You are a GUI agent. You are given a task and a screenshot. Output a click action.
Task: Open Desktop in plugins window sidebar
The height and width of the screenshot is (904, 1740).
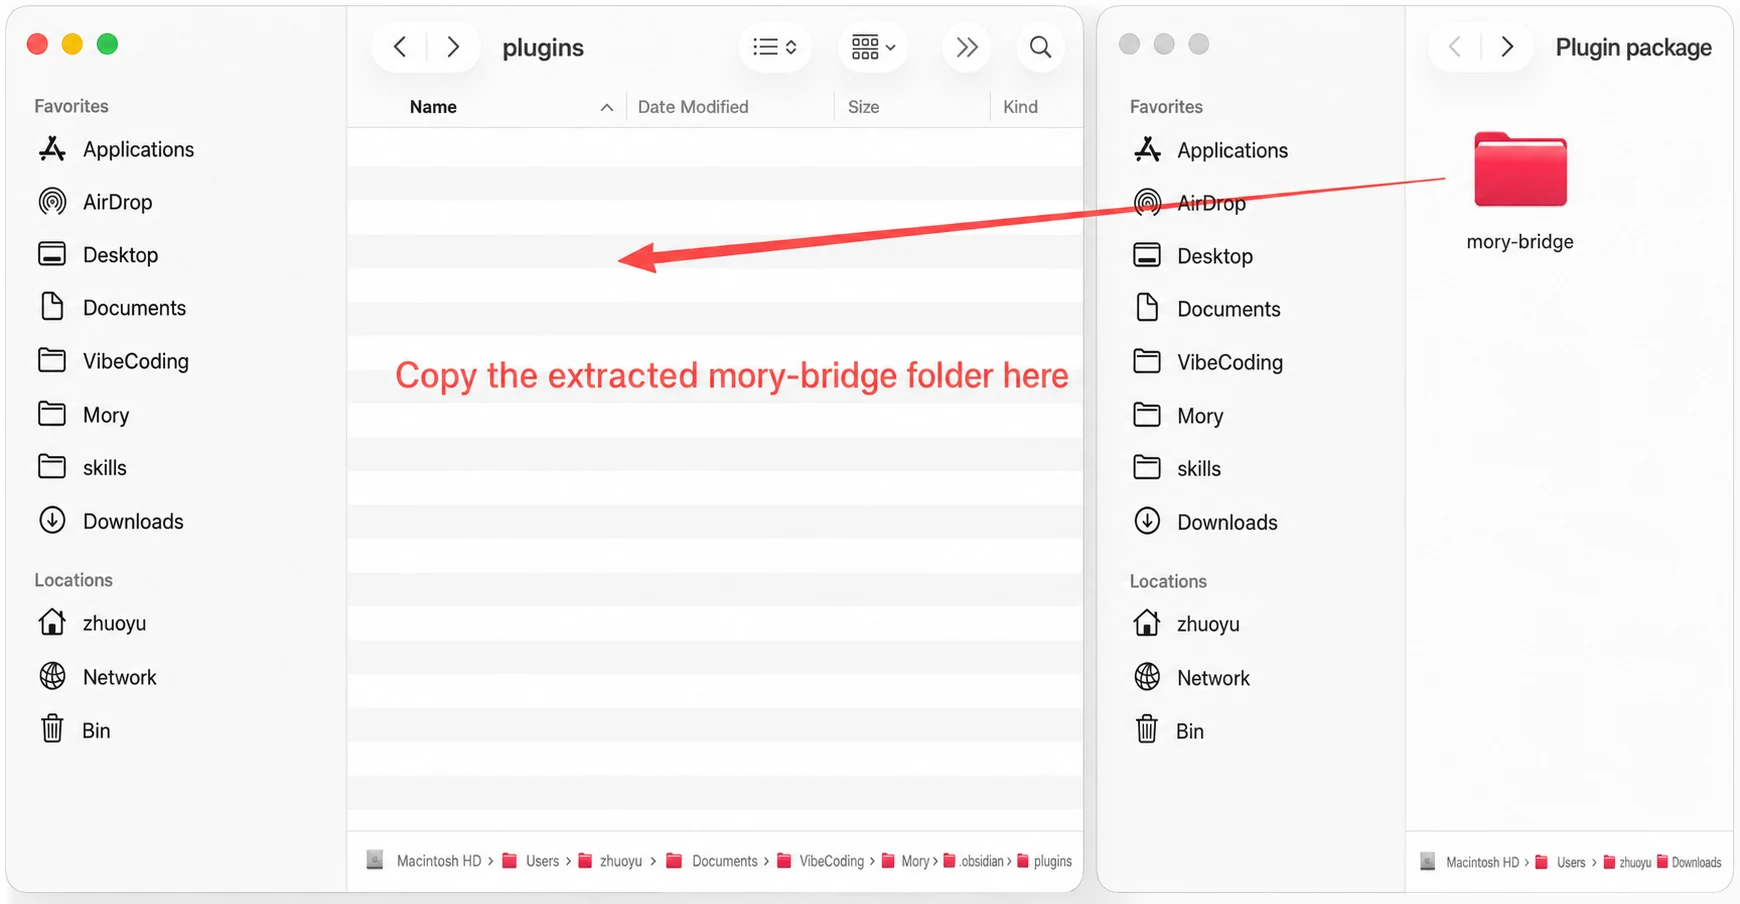(x=98, y=255)
